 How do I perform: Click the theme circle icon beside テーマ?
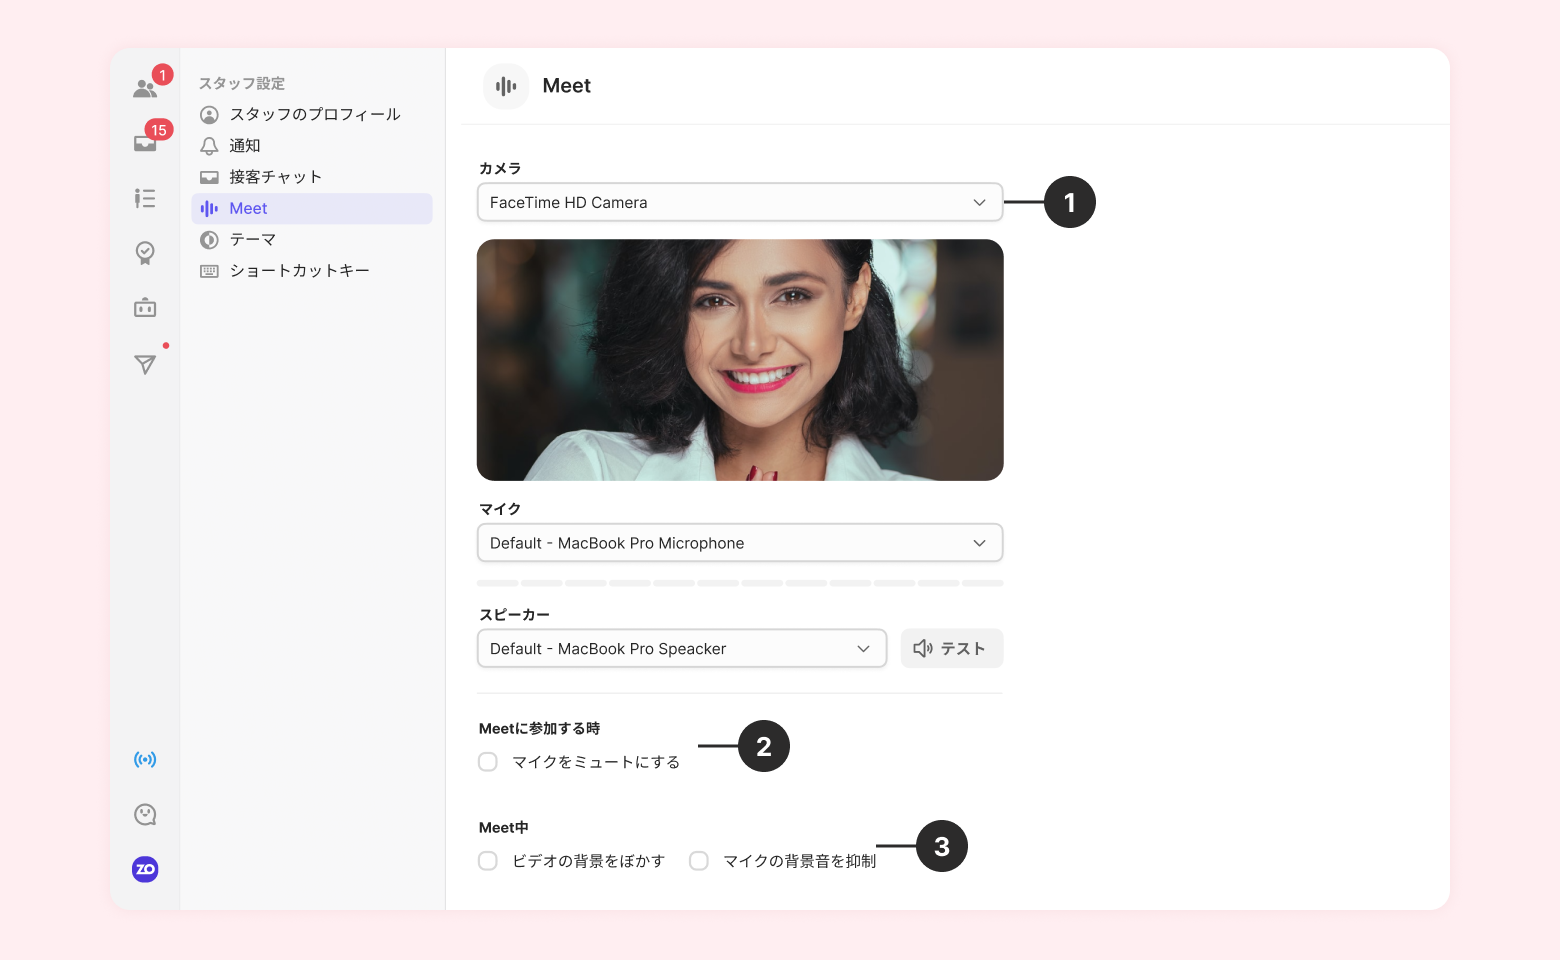coord(209,240)
